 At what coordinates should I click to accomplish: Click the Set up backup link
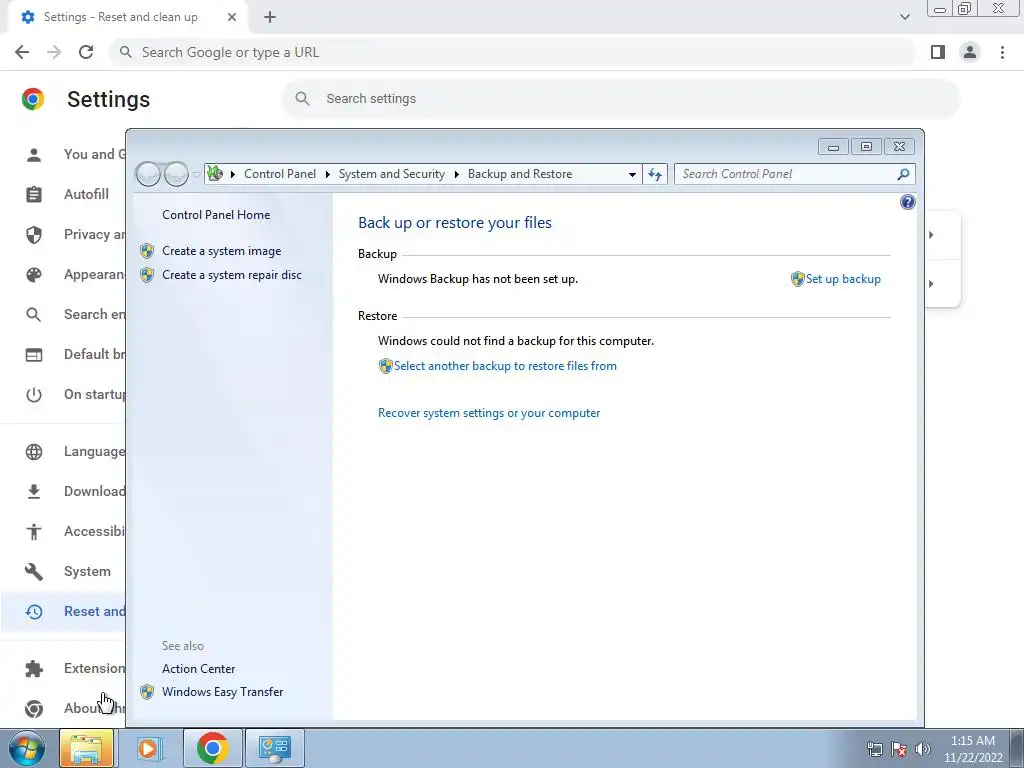coord(843,279)
